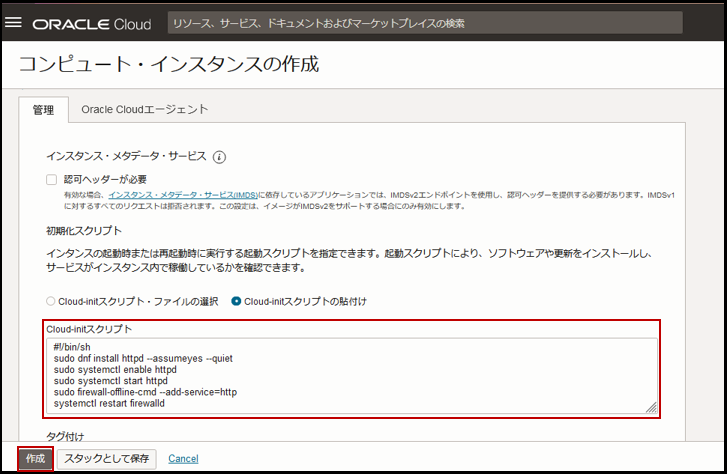Click the タグ付け heading
The image size is (727, 474).
coord(65,436)
